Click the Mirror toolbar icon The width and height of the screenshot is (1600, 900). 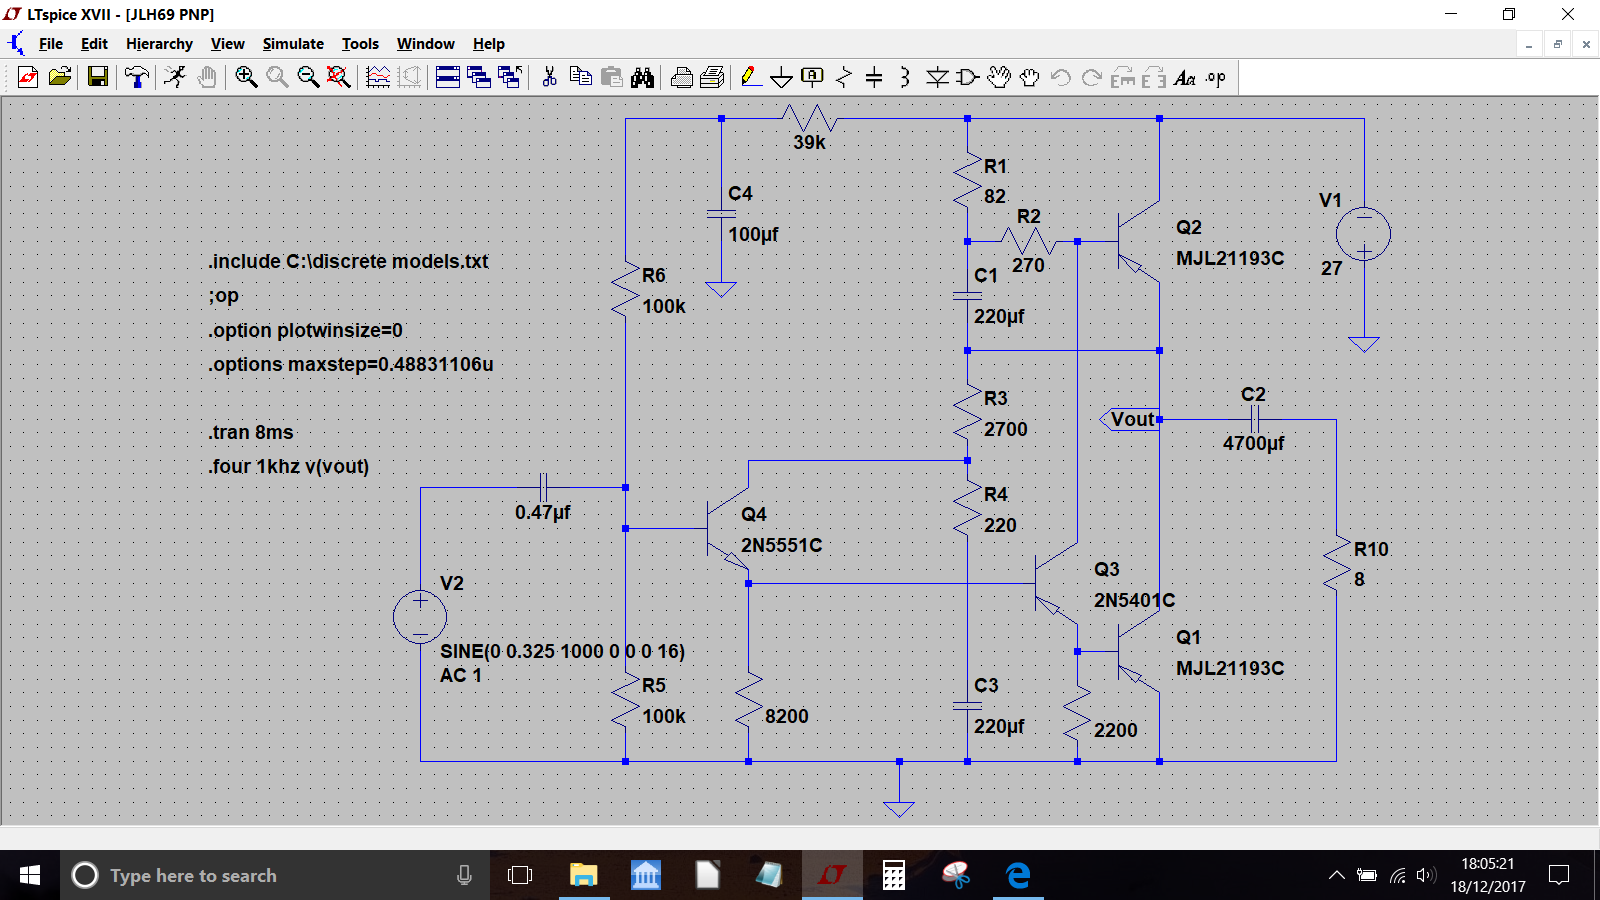1154,77
